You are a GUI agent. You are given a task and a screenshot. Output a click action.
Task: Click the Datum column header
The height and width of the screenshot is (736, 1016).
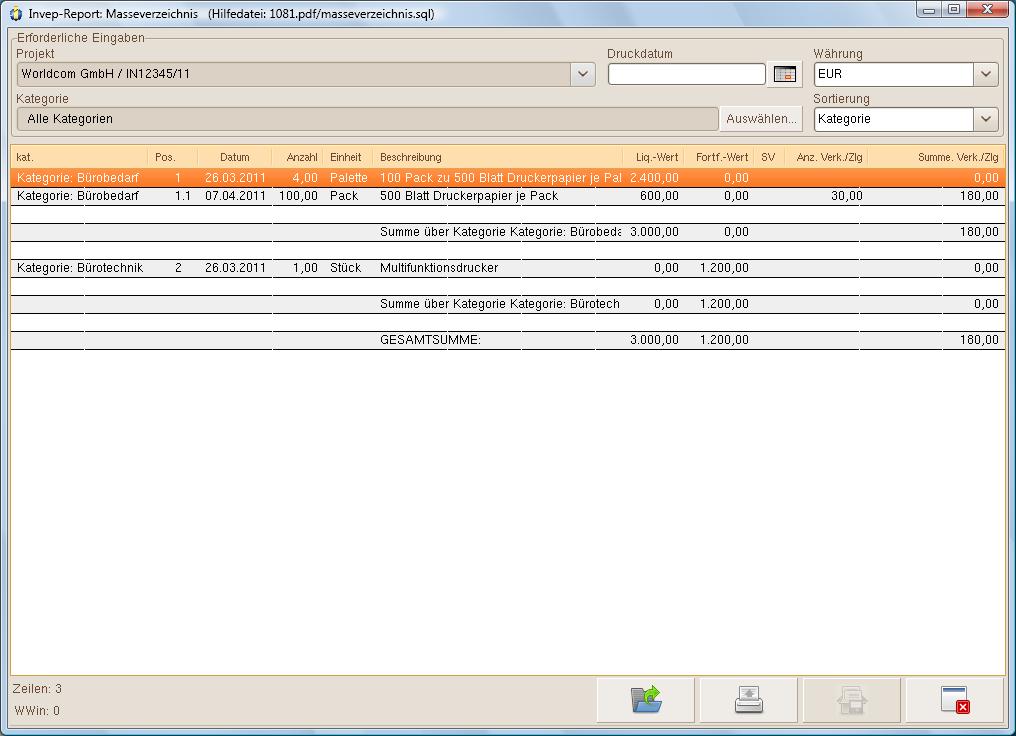(x=235, y=157)
